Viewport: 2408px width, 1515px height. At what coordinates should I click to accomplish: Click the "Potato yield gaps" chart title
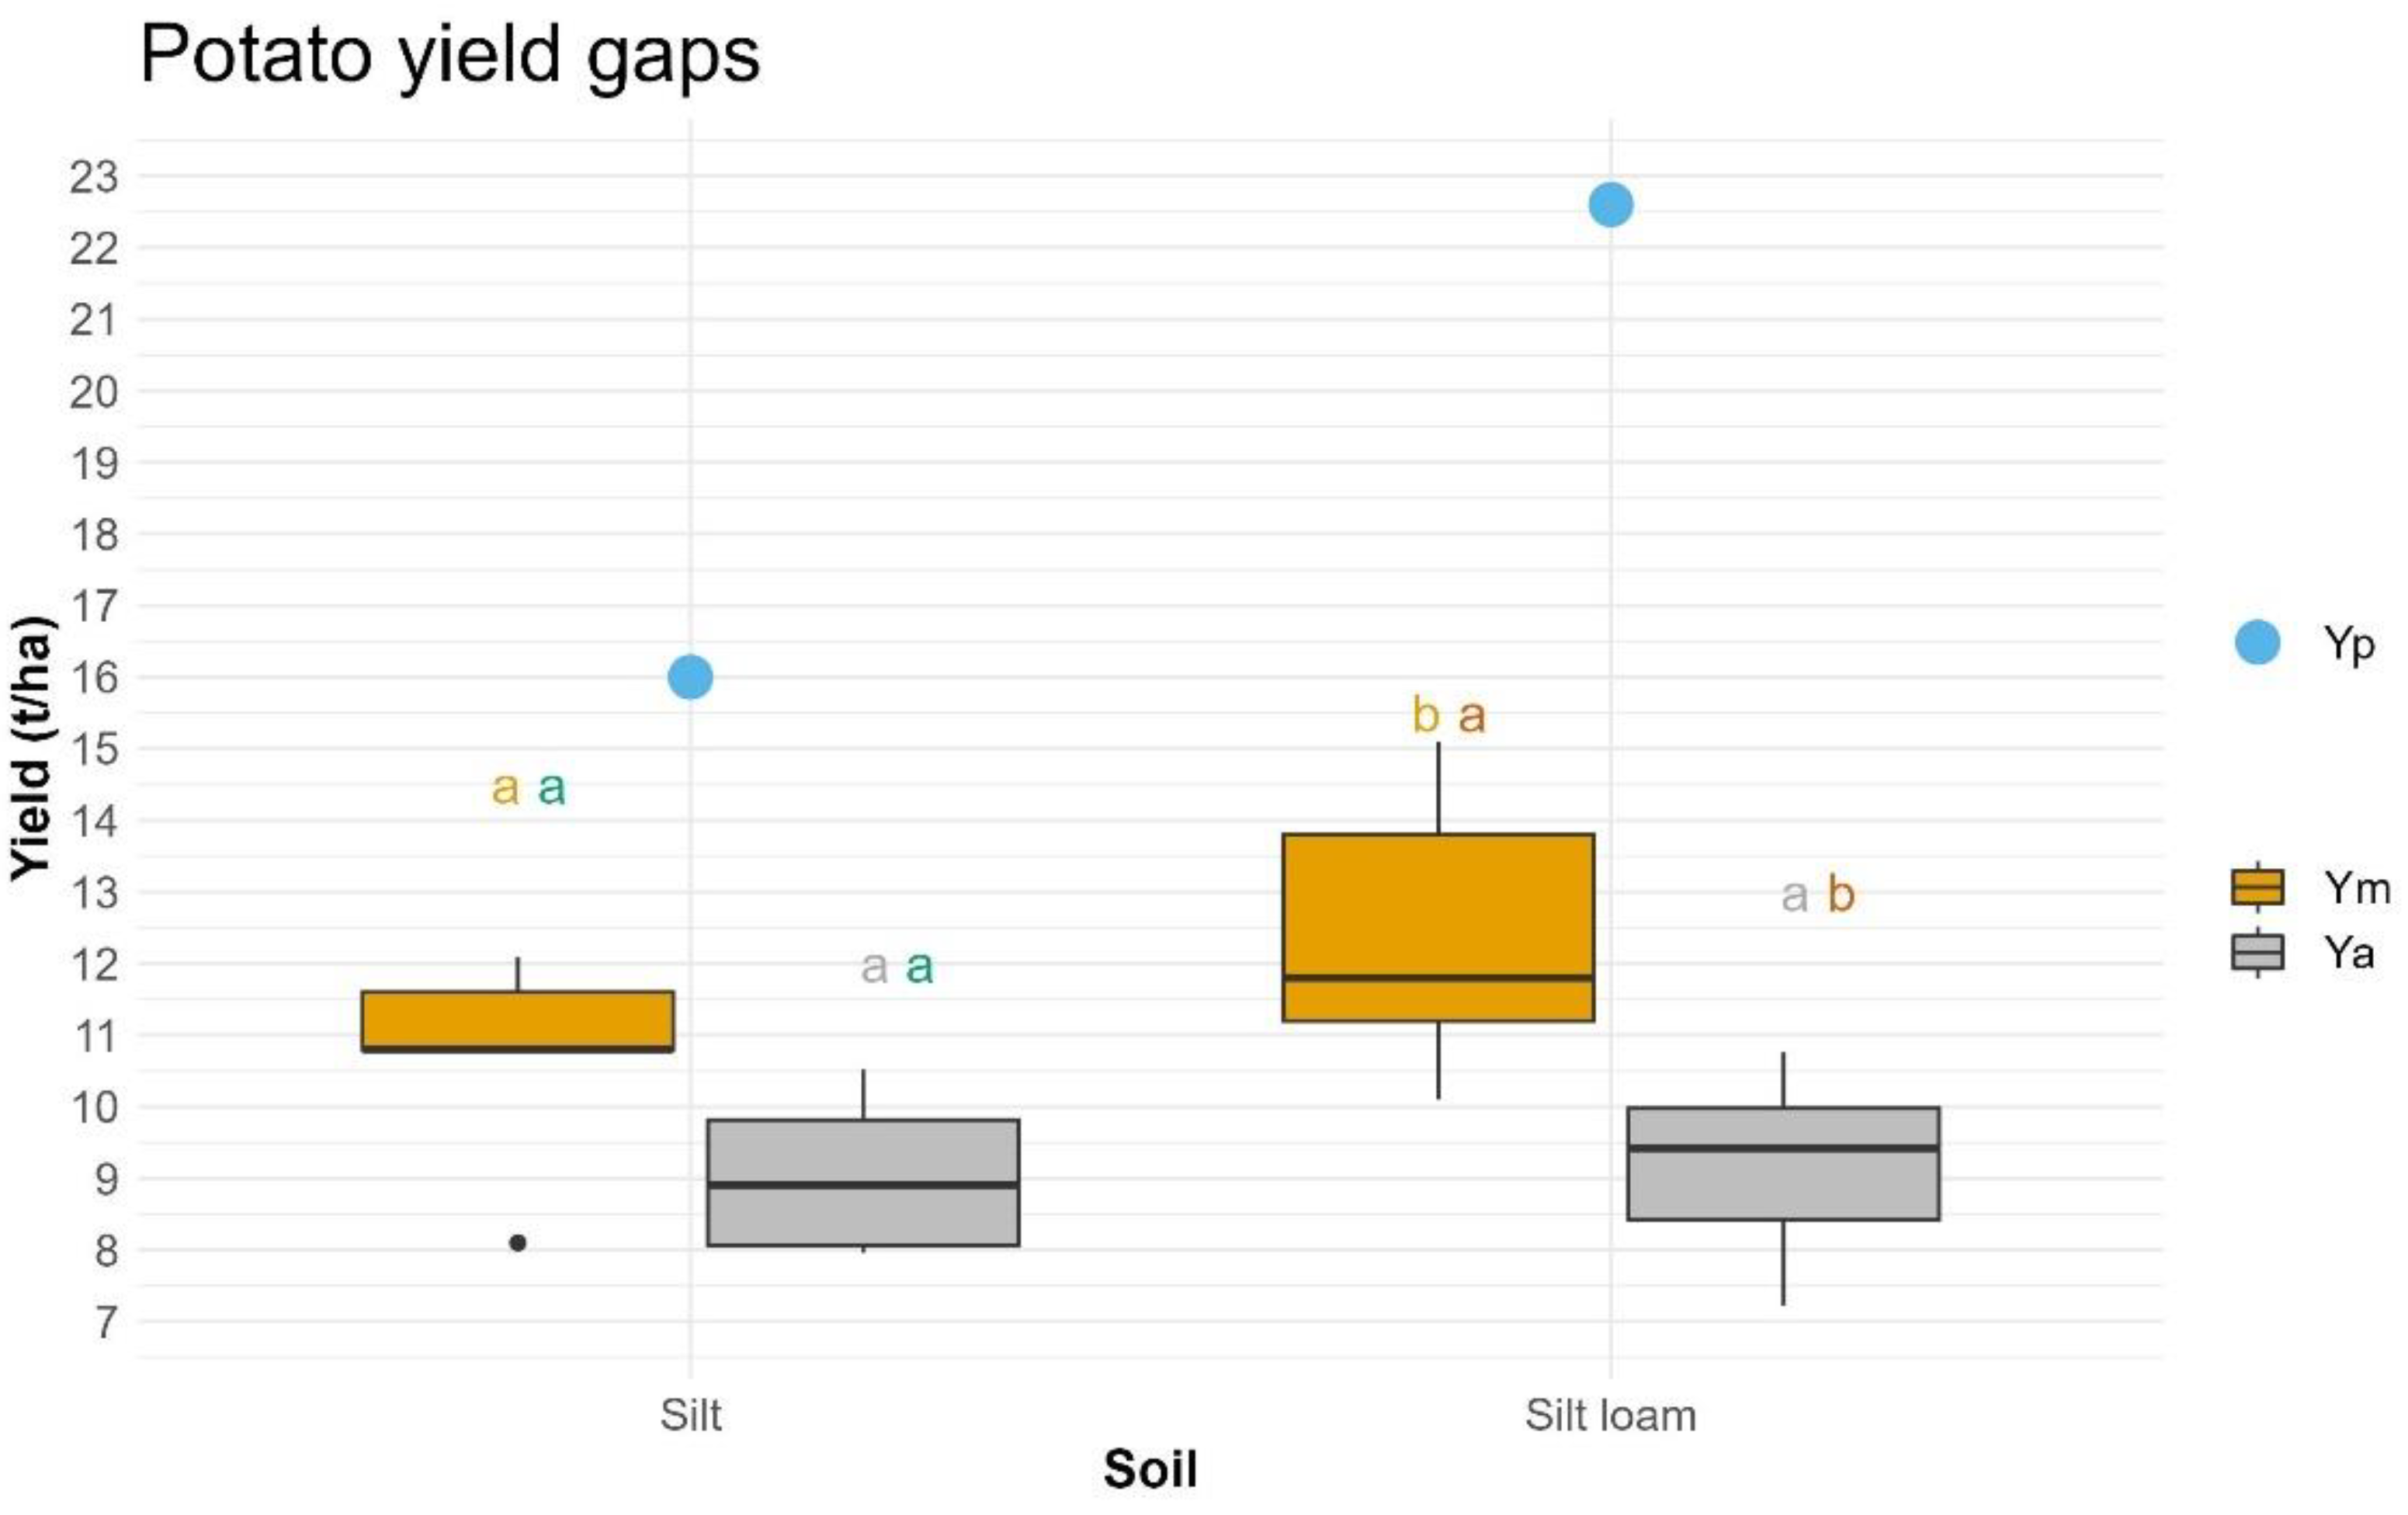450,54
